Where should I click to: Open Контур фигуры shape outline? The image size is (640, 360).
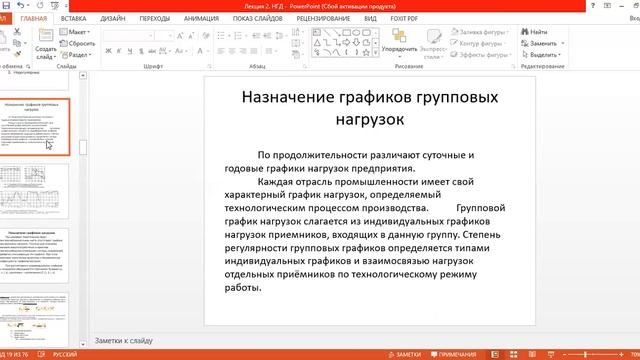point(478,43)
